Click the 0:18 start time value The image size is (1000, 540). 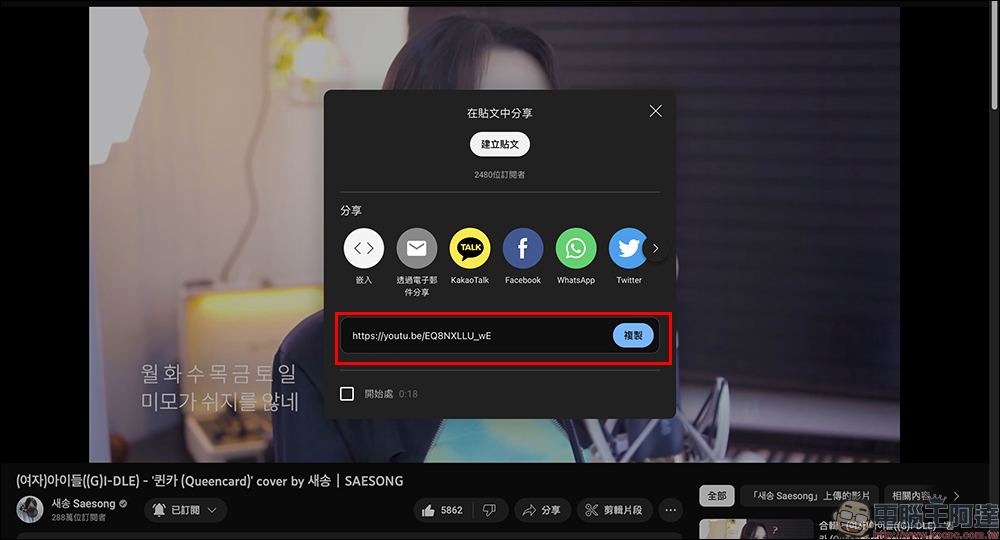click(x=408, y=394)
